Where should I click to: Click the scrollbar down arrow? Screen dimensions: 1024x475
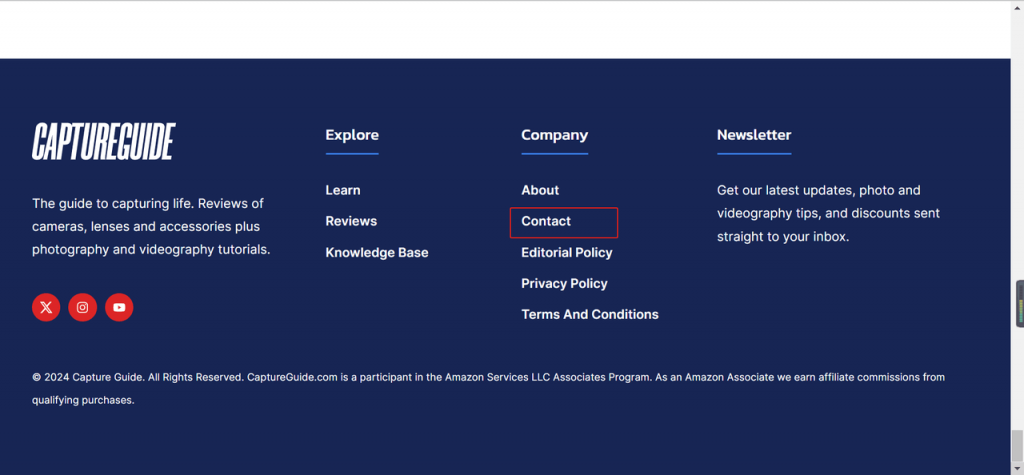1017,468
